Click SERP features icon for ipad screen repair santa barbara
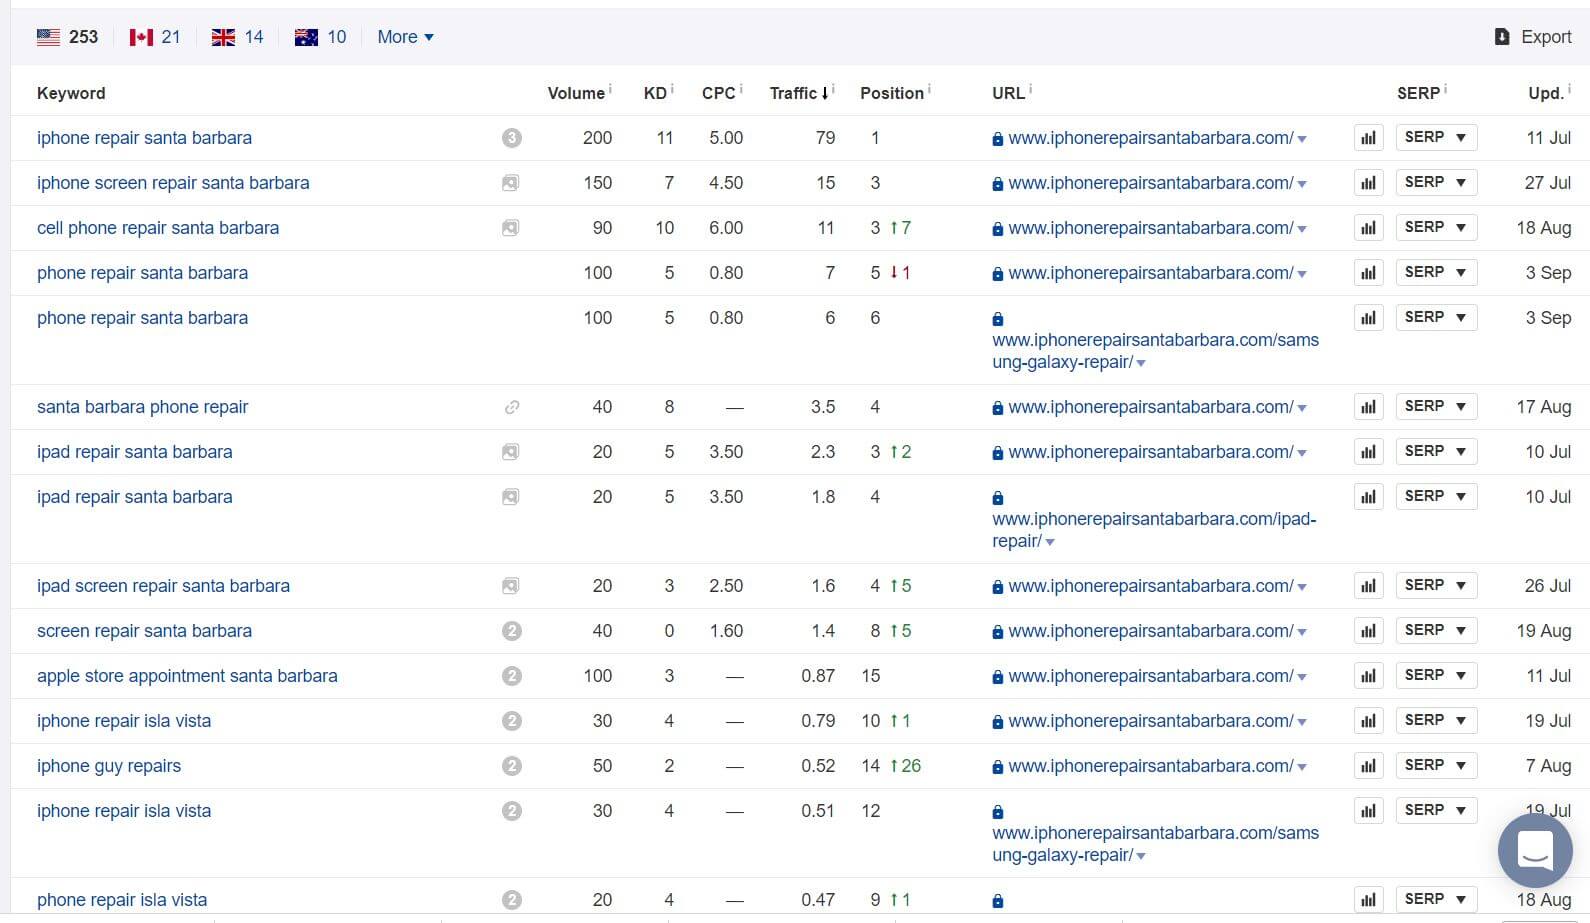 pyautogui.click(x=510, y=586)
